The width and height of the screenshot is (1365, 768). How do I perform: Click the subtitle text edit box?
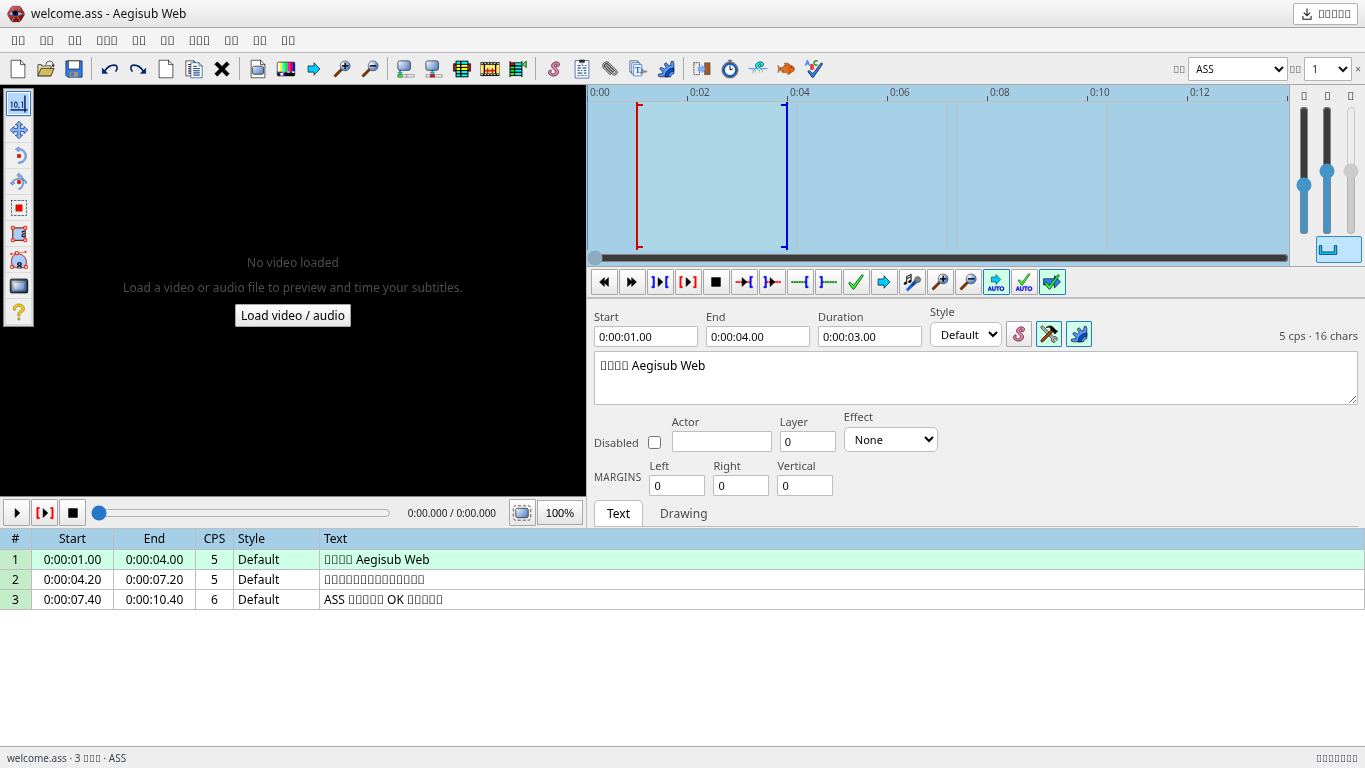976,378
